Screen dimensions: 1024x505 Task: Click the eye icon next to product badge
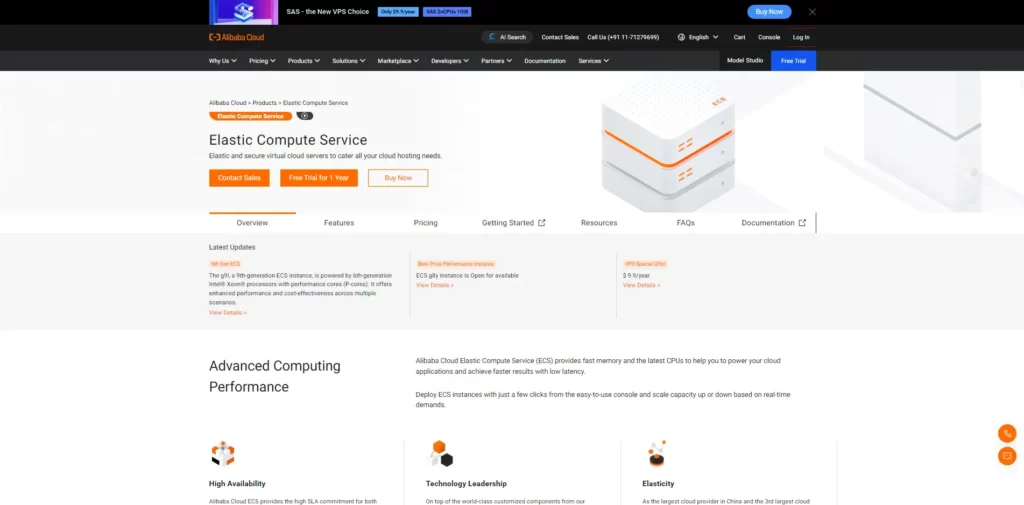pyautogui.click(x=304, y=116)
